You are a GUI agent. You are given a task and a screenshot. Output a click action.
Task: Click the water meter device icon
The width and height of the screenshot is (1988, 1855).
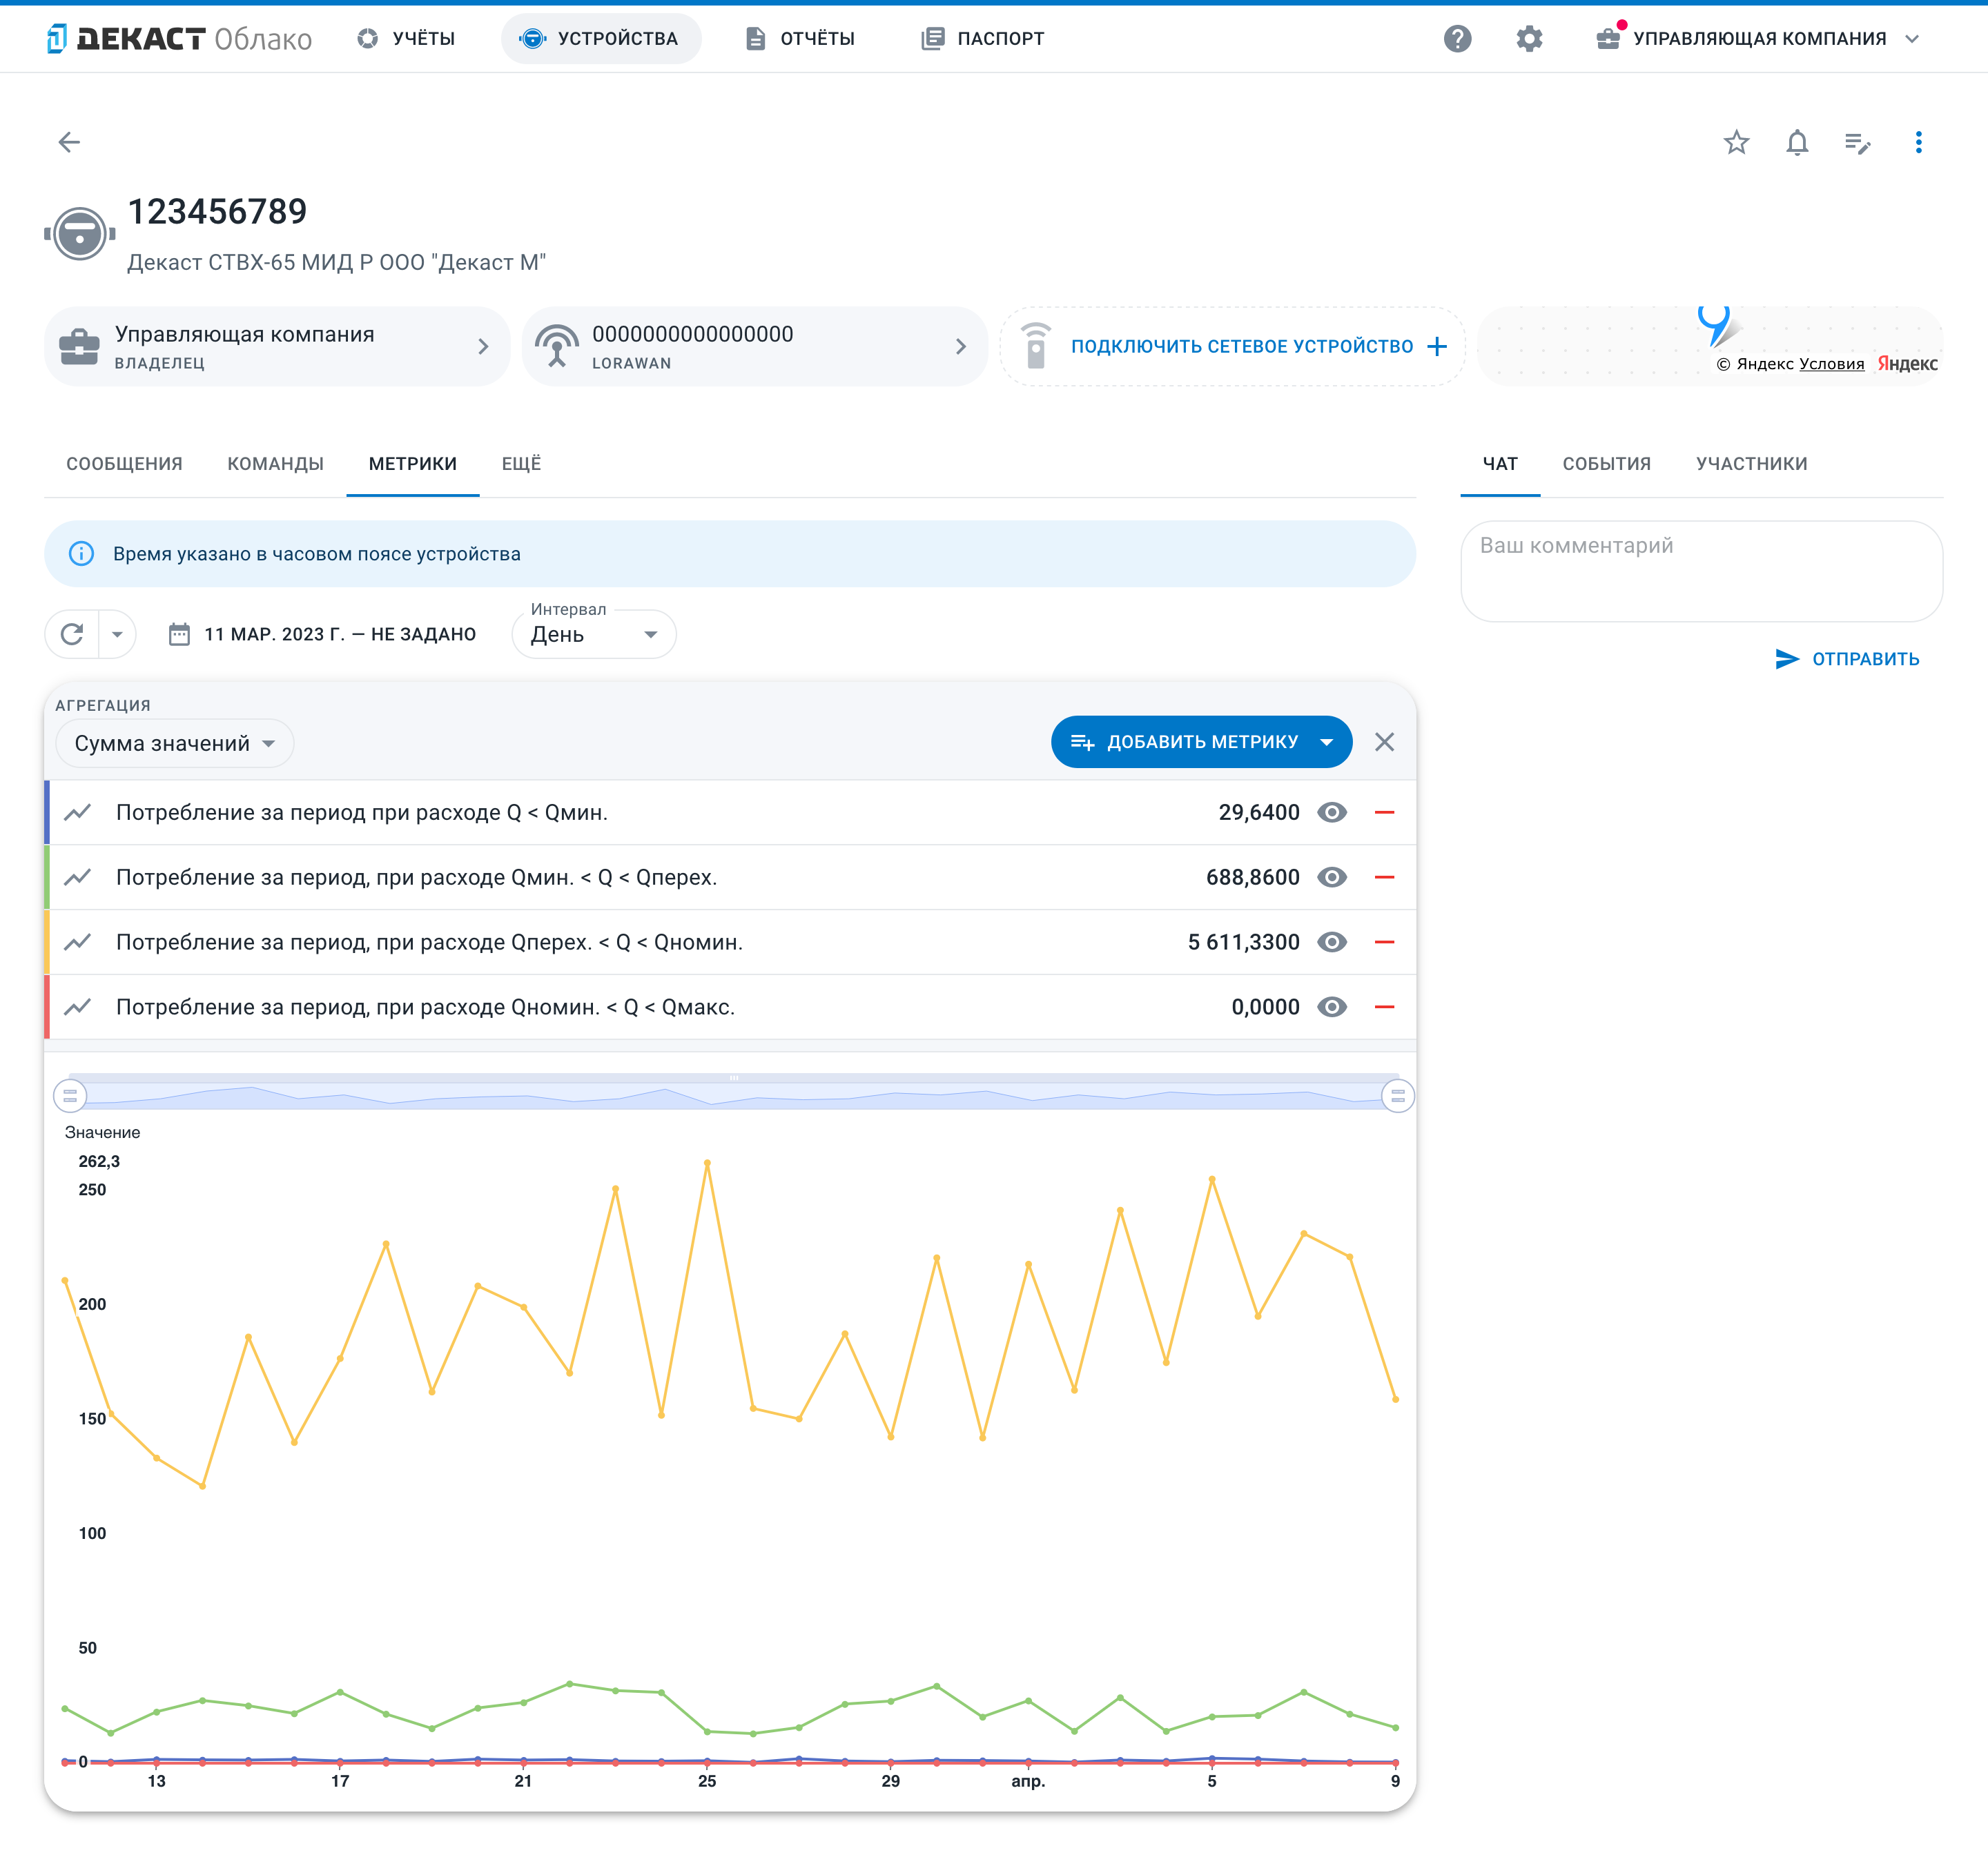[79, 234]
